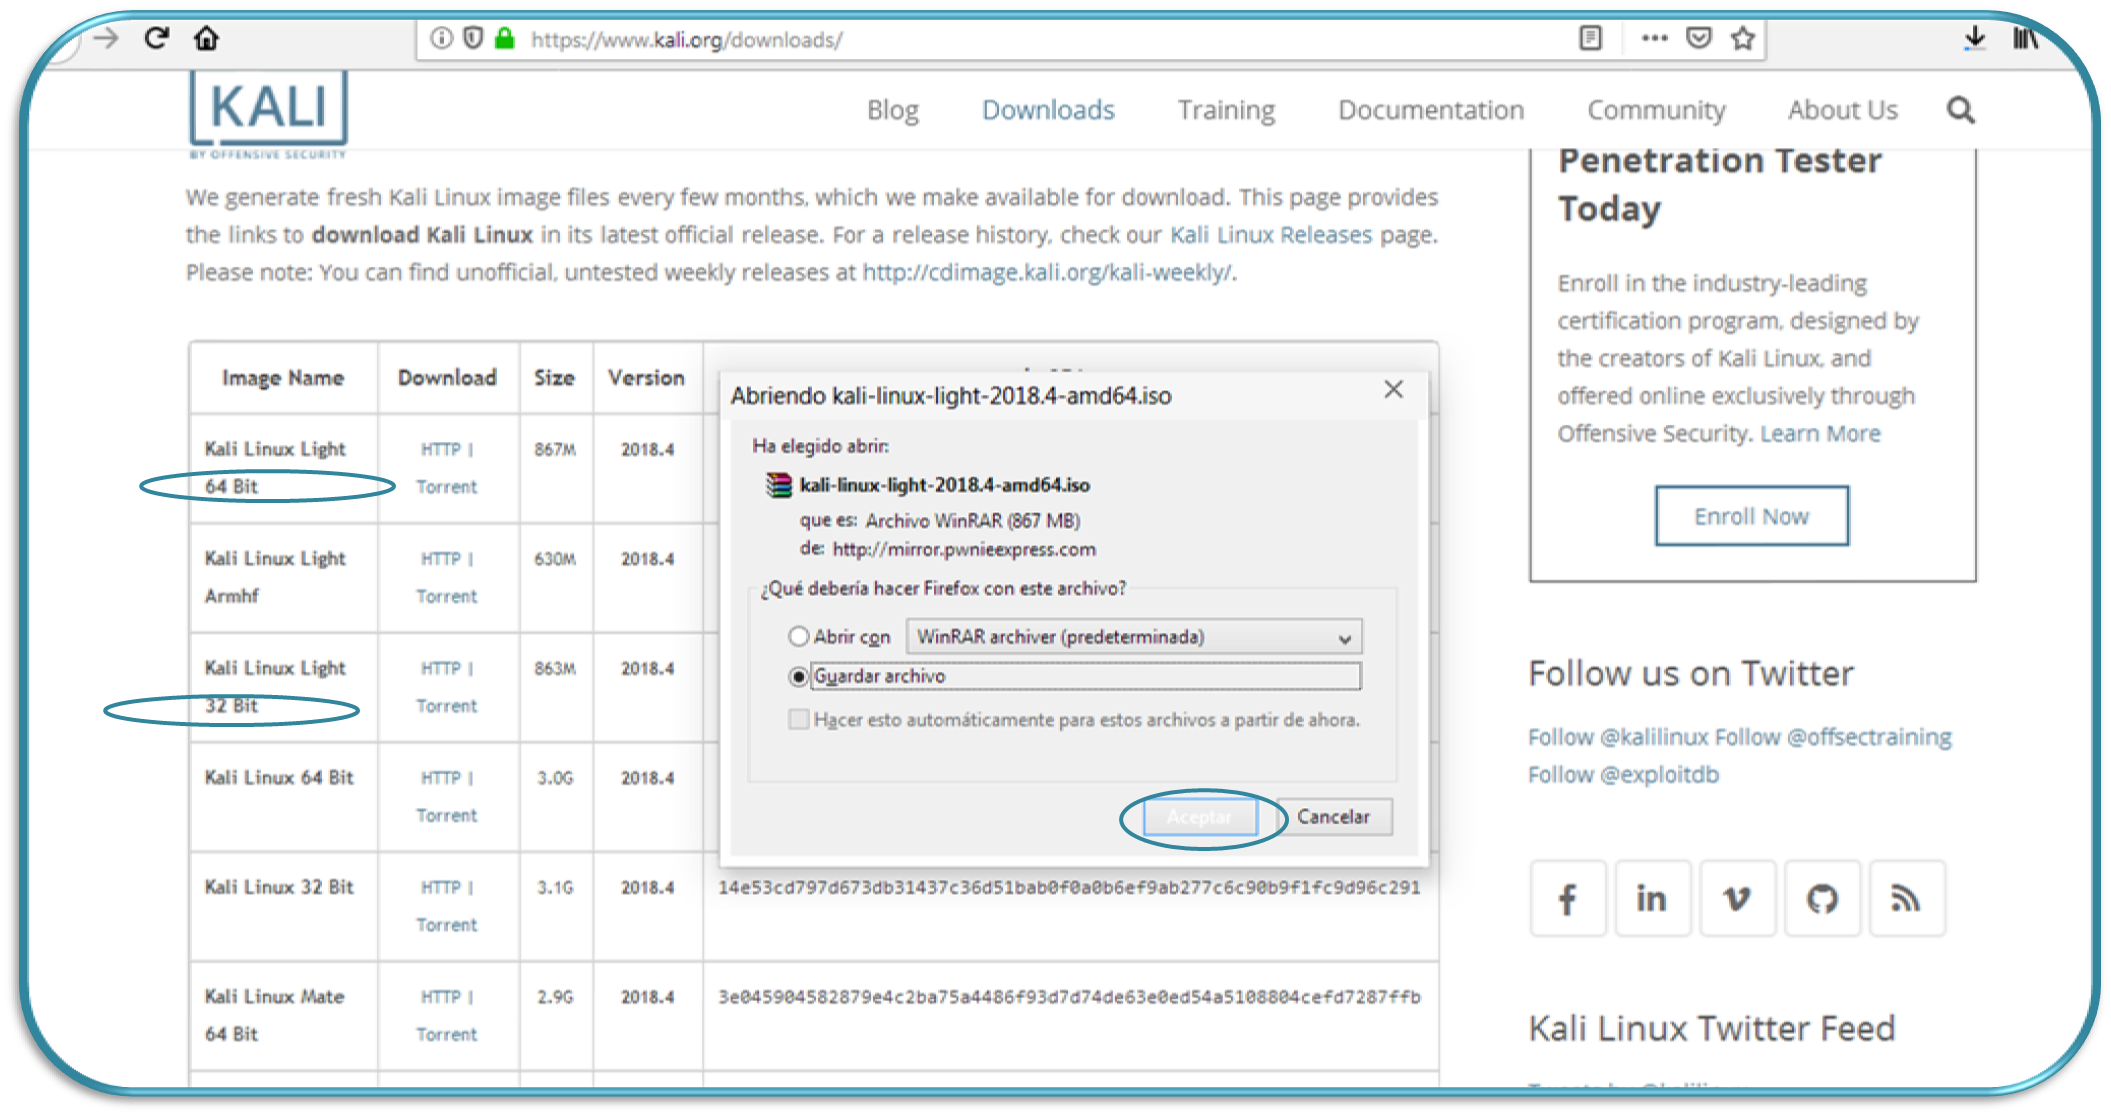Click Torrent link for Kali Linux Mate 64 Bit
Screen dimensions: 2111x1115
446,1035
